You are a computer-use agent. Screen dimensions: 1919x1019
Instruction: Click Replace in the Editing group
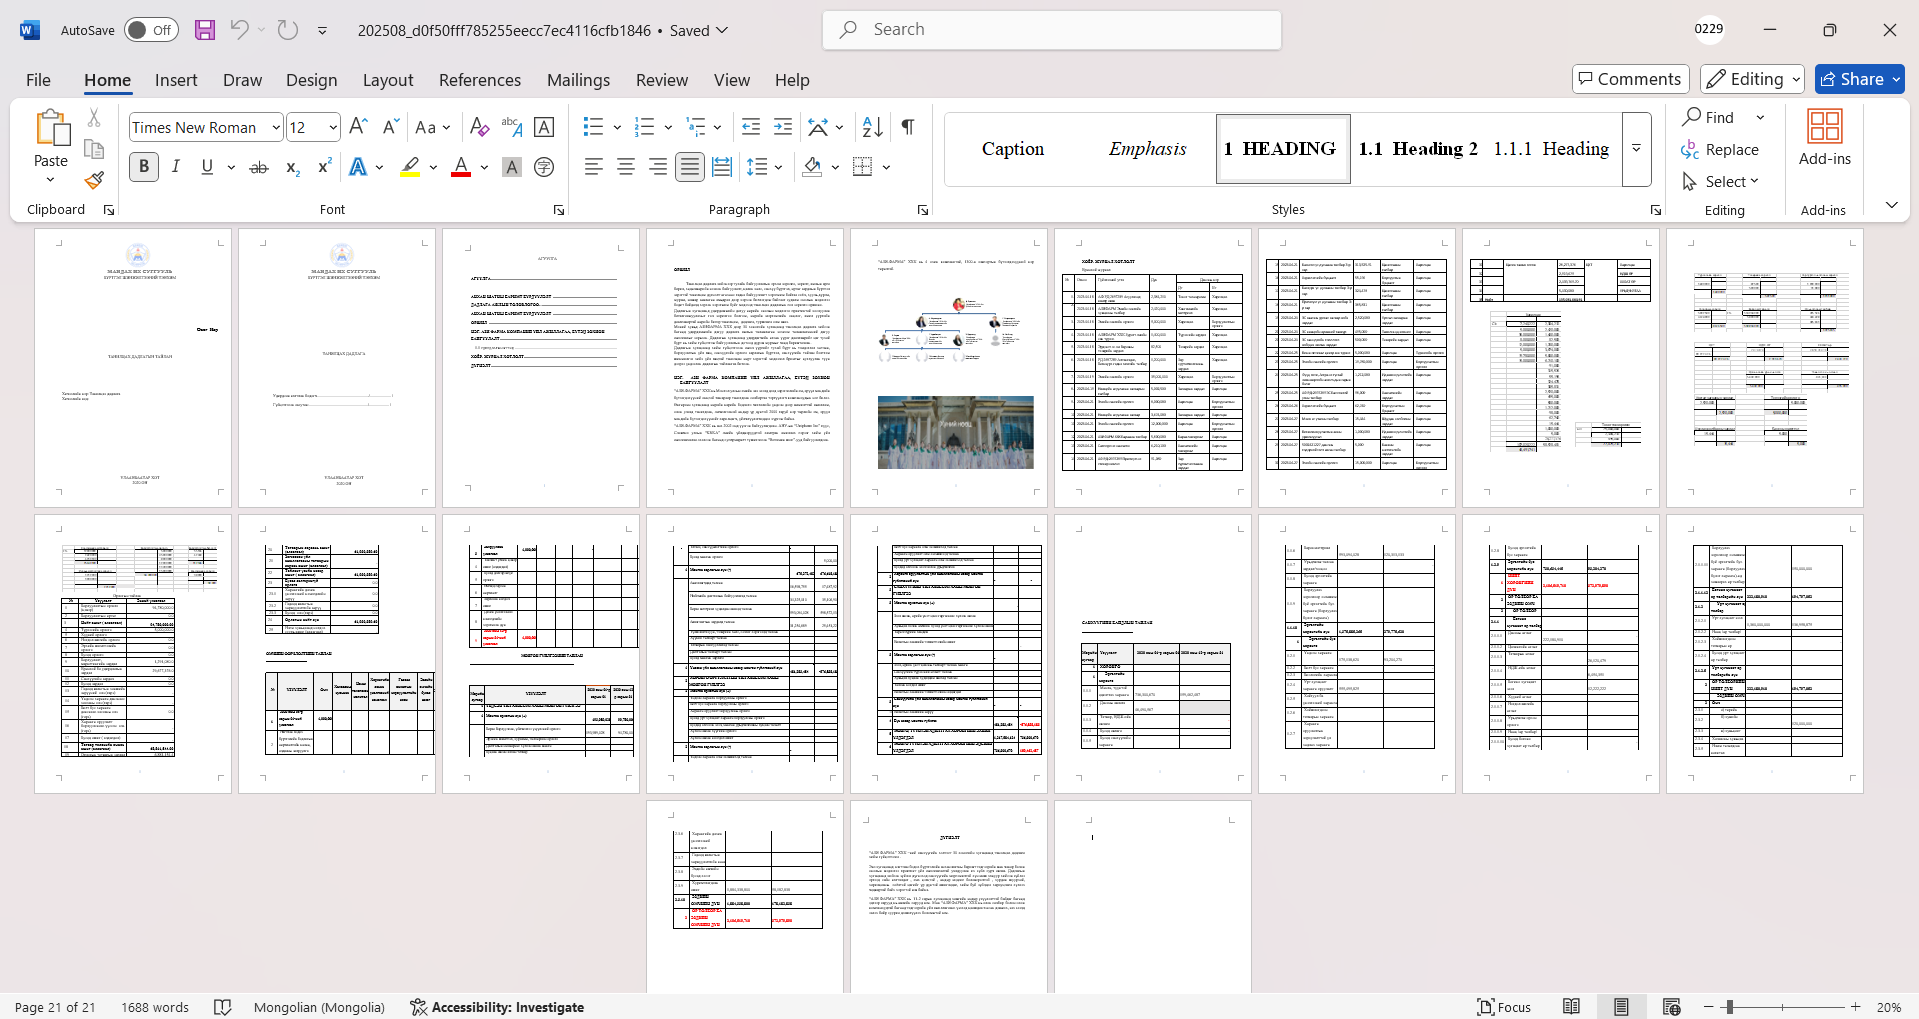coord(1720,149)
